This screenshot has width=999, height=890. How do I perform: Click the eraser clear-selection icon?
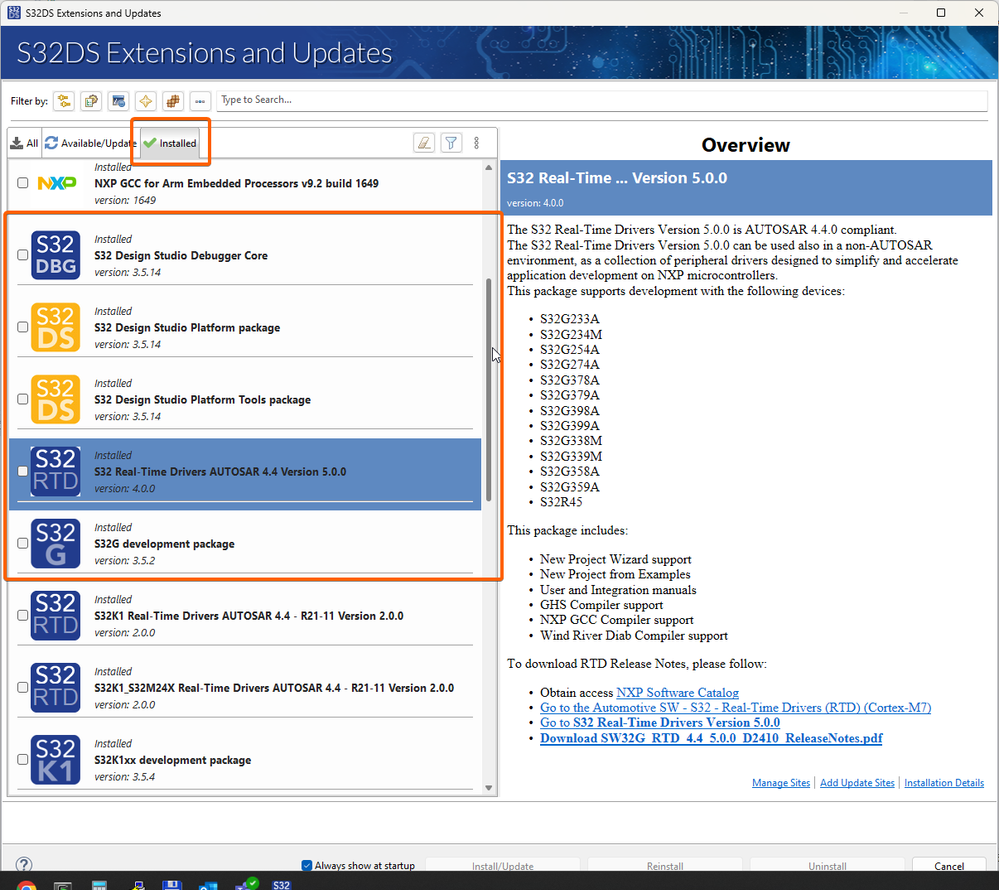pos(424,143)
